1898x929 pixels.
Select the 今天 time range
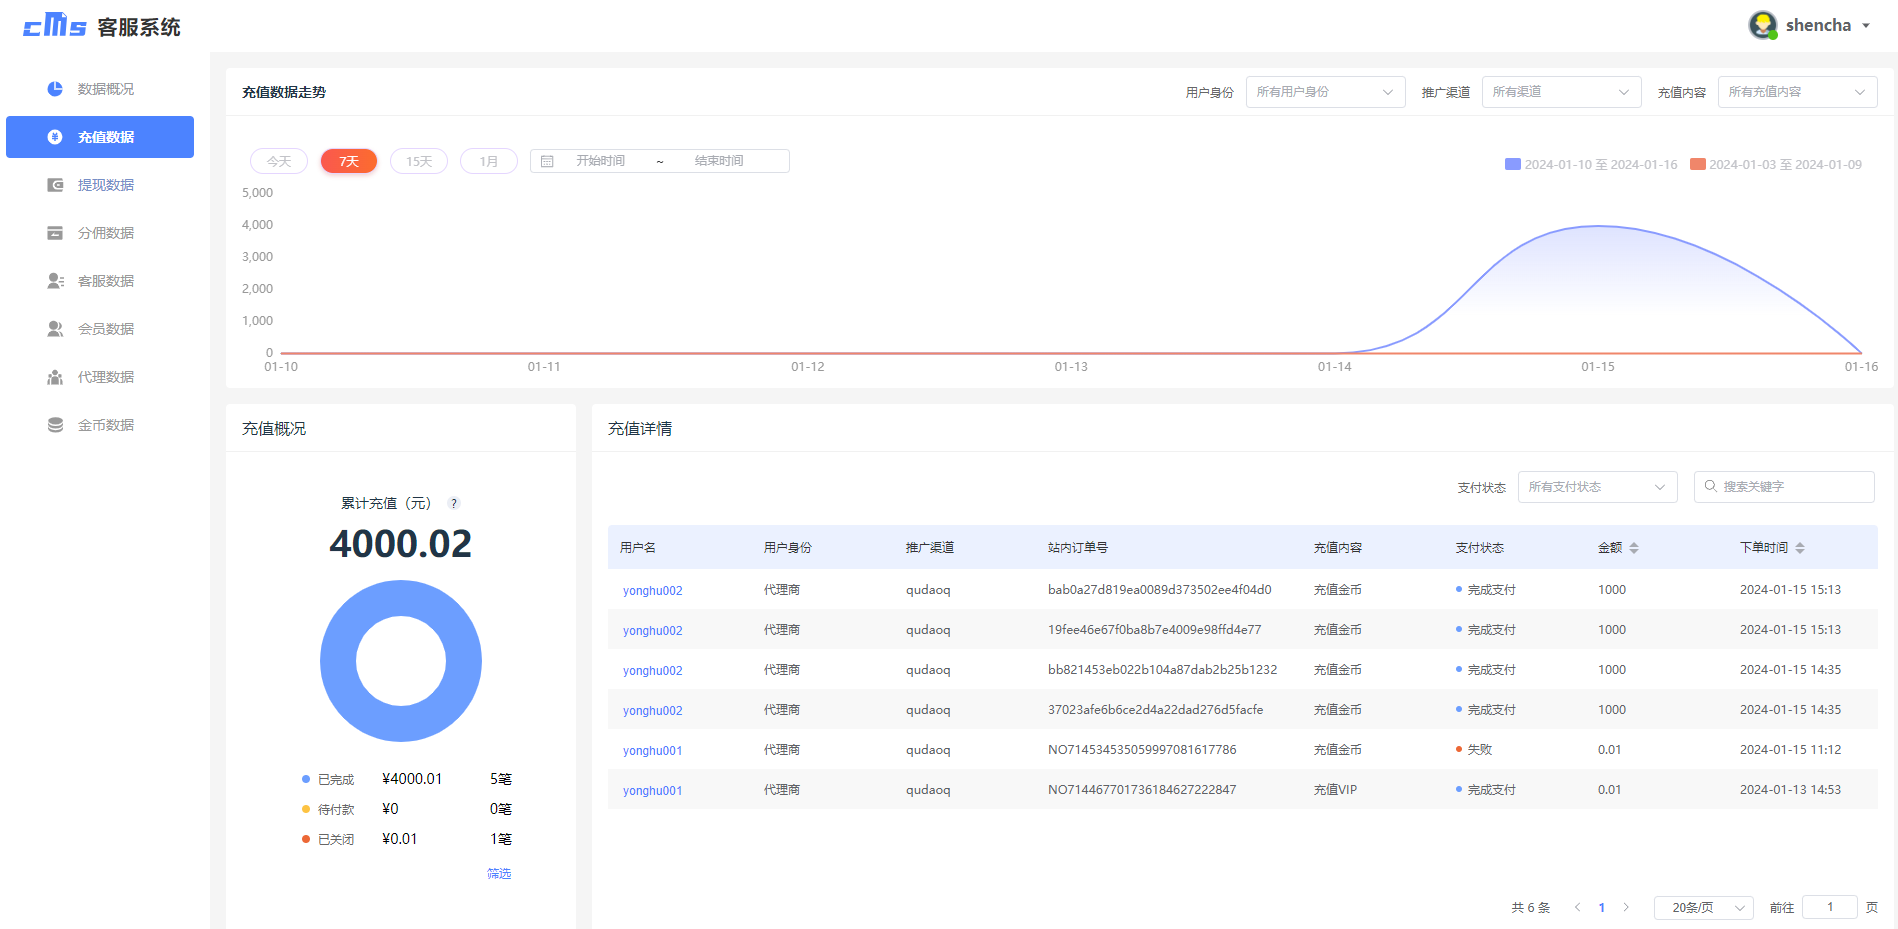pyautogui.click(x=279, y=161)
